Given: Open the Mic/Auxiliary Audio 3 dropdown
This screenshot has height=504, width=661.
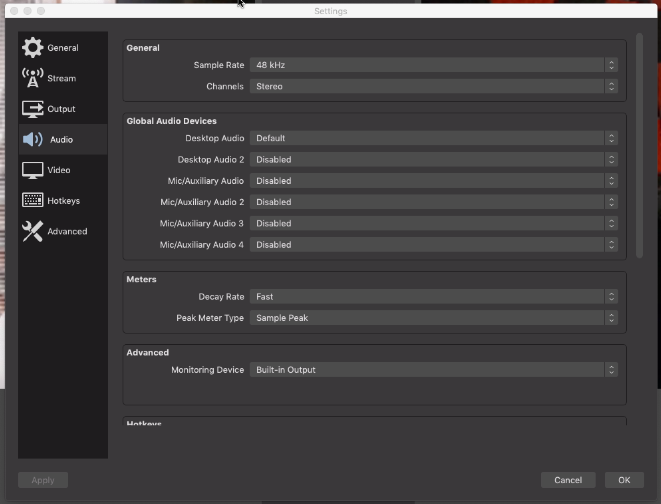Looking at the screenshot, I should tap(434, 223).
